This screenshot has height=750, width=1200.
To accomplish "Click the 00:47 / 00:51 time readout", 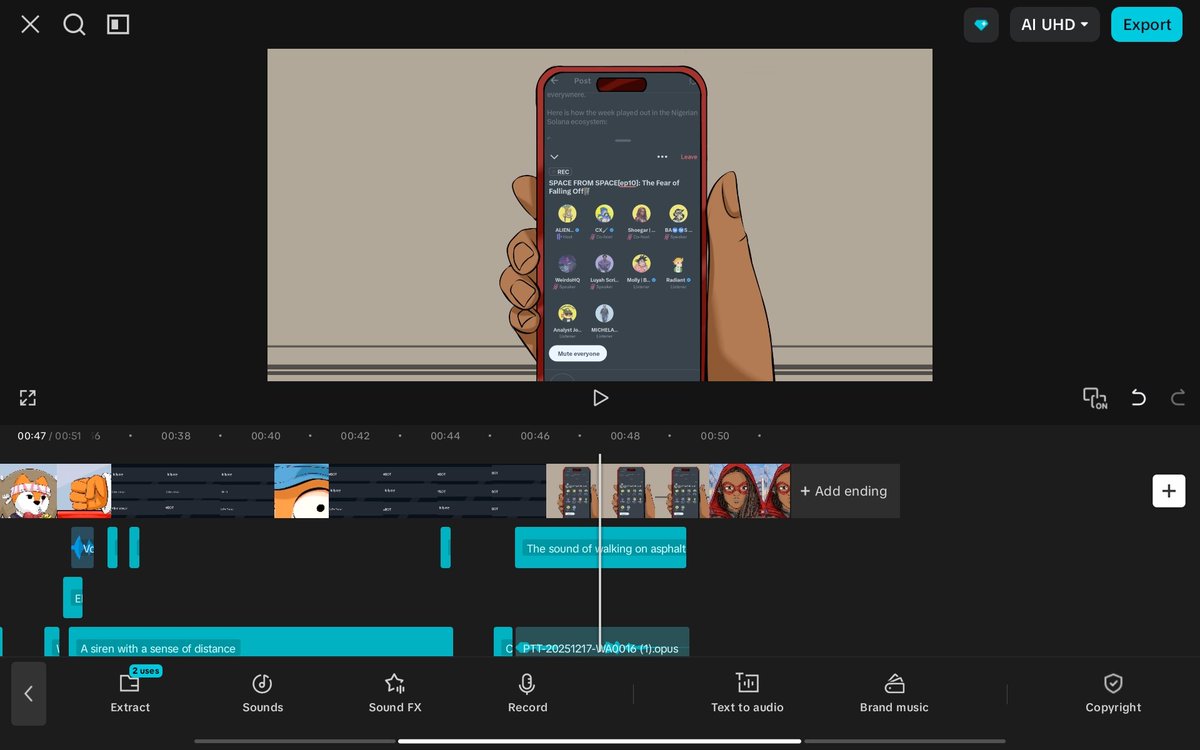I will 49,436.
